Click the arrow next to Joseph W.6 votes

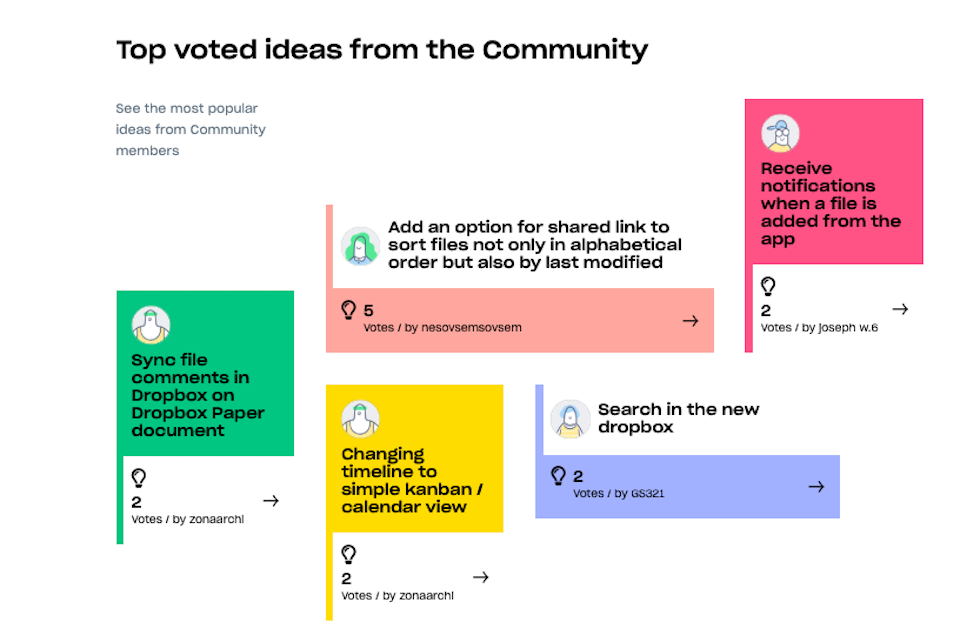(x=900, y=309)
